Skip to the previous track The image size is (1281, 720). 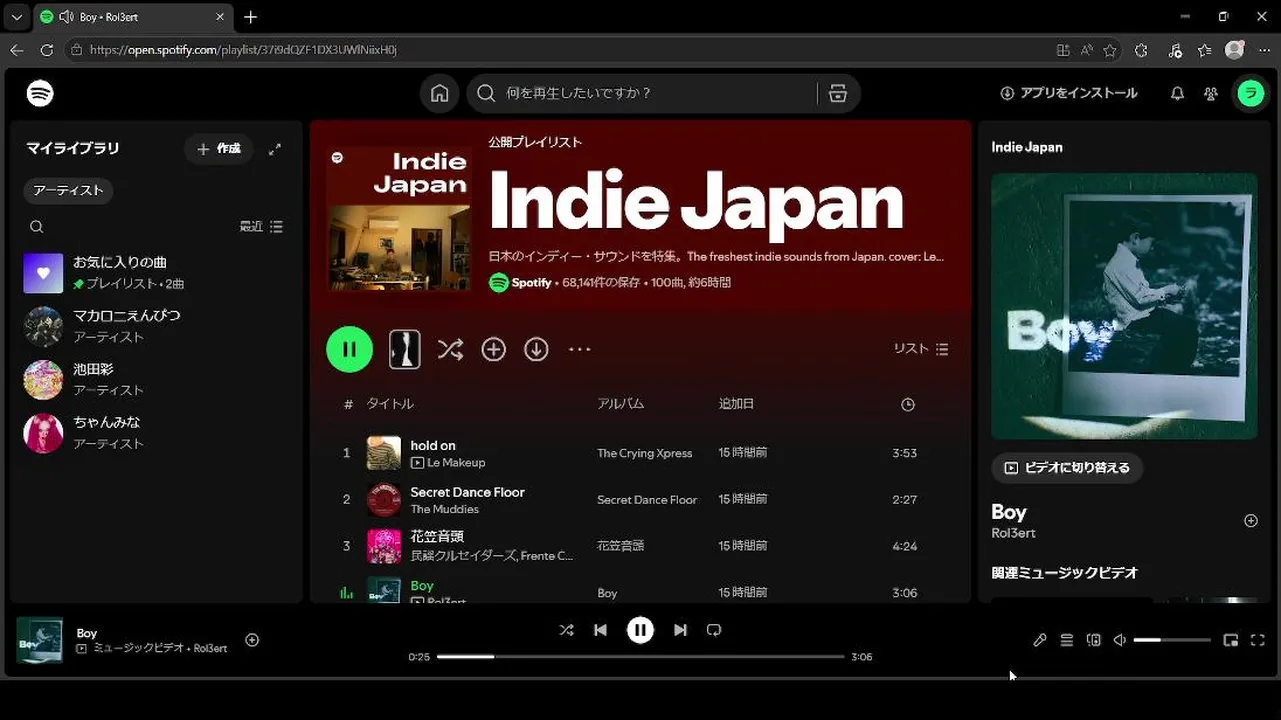tap(600, 630)
